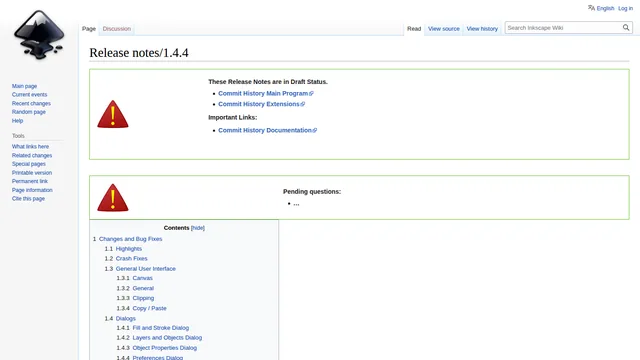
Task: Open the Page tab
Action: click(89, 29)
